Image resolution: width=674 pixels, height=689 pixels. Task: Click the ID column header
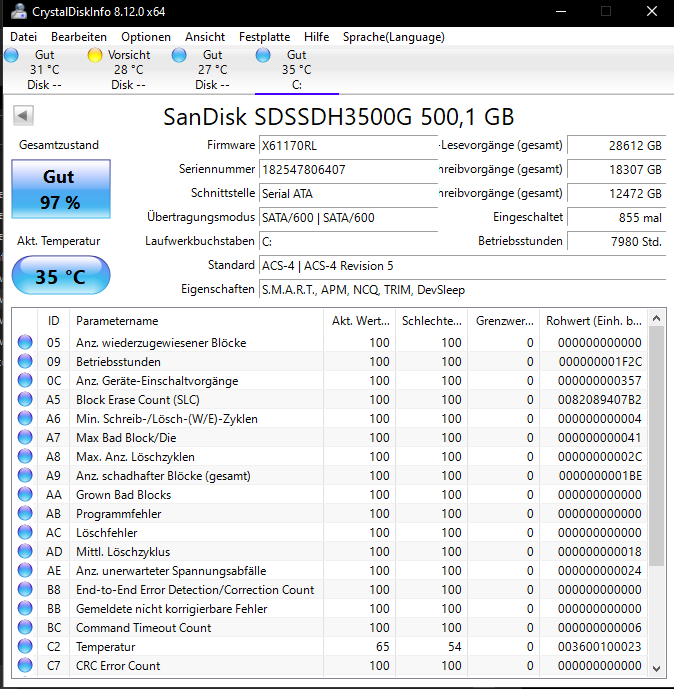click(53, 321)
